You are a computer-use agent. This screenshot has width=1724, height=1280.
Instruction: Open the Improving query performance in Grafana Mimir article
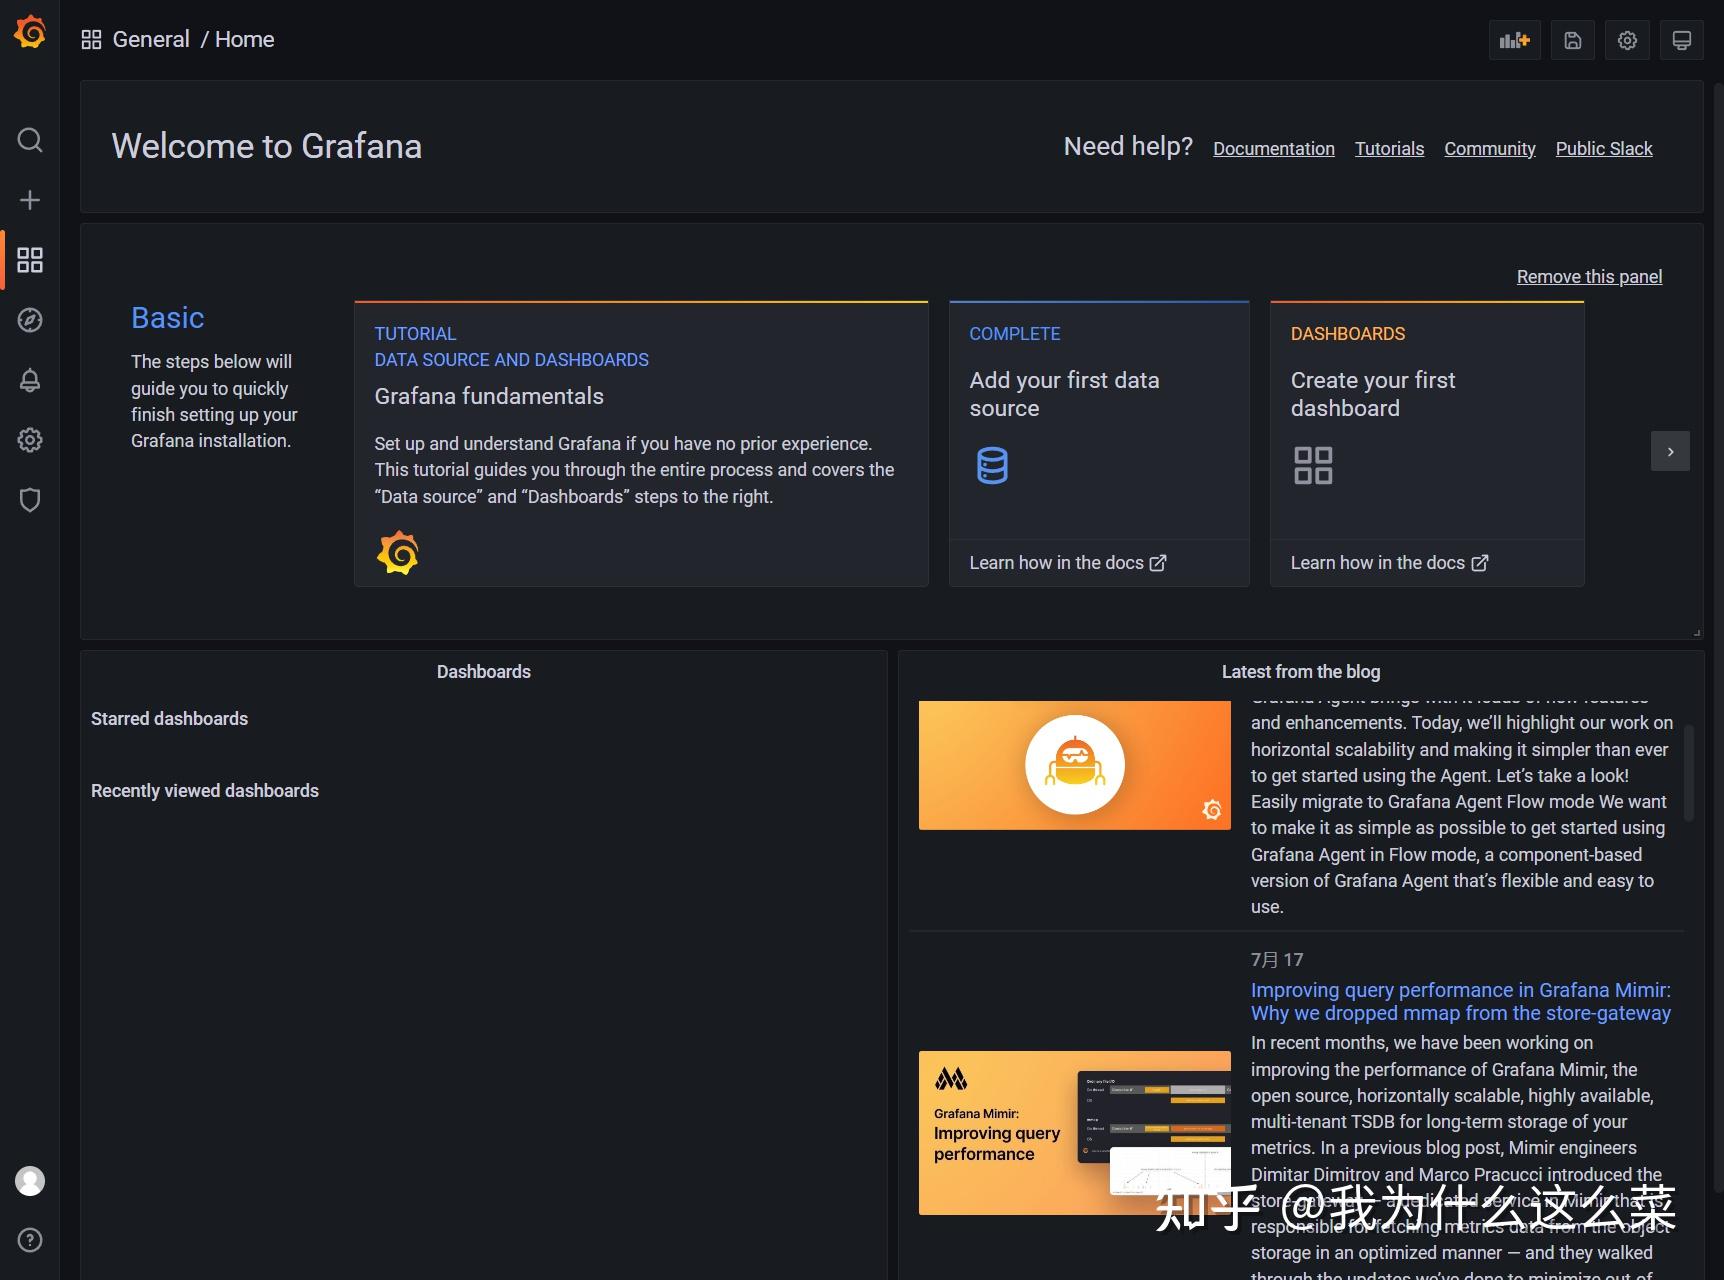tap(1461, 1001)
